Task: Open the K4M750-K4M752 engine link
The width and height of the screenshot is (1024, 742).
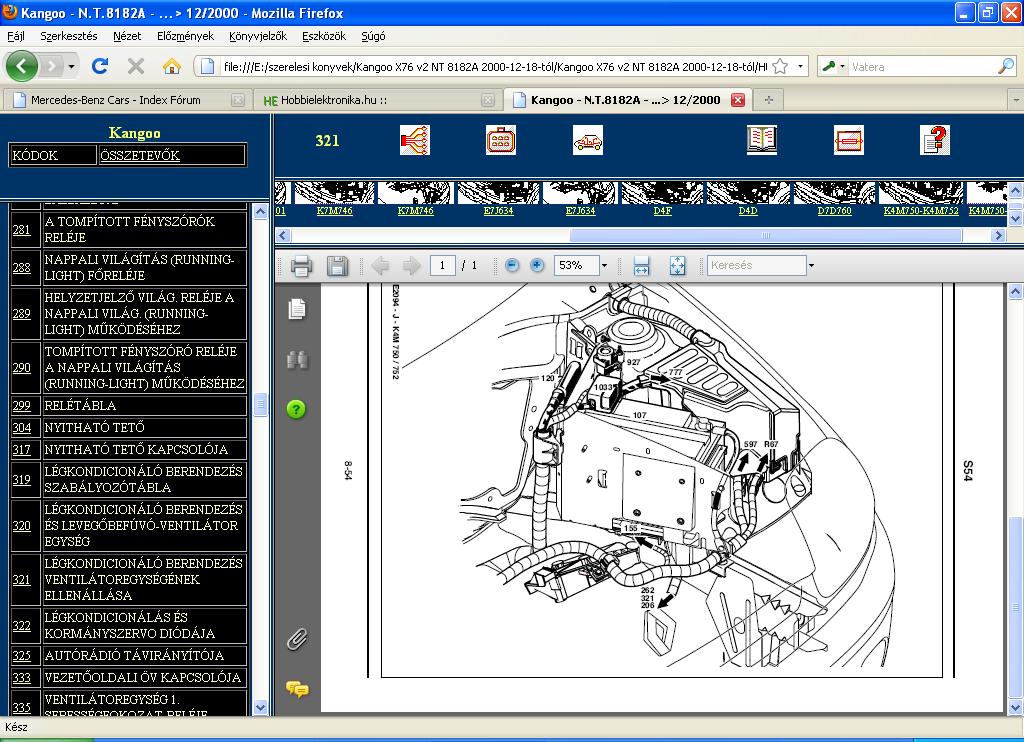Action: click(x=920, y=211)
